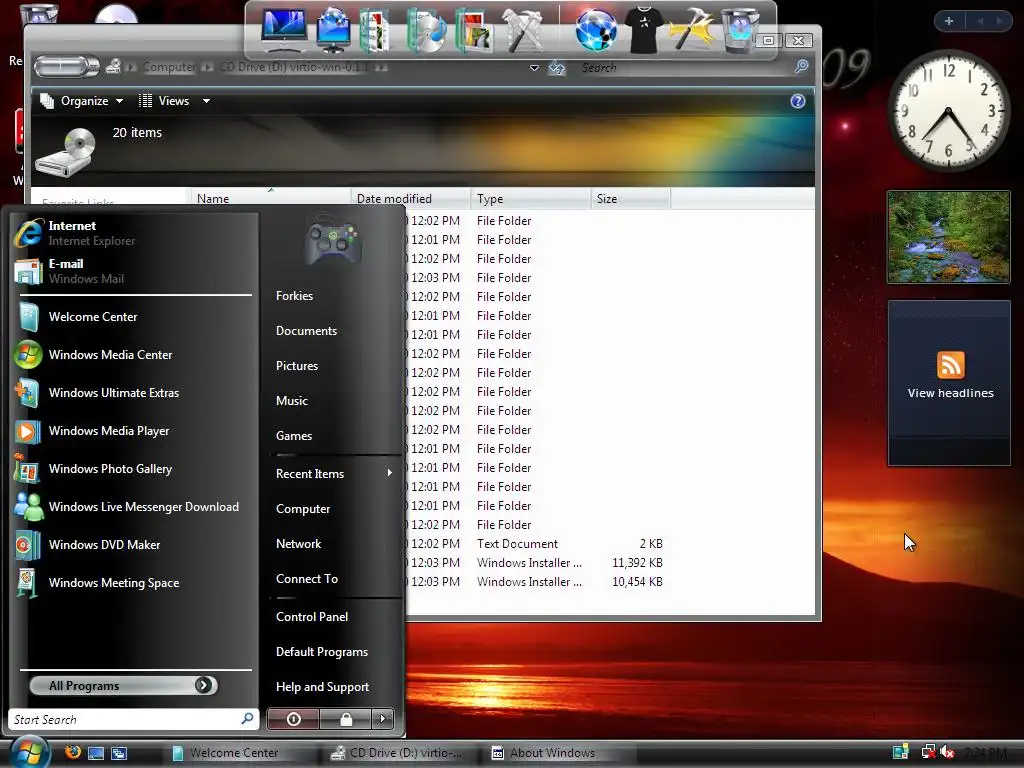
Task: Open Pictures from the Start menu
Action: click(296, 366)
